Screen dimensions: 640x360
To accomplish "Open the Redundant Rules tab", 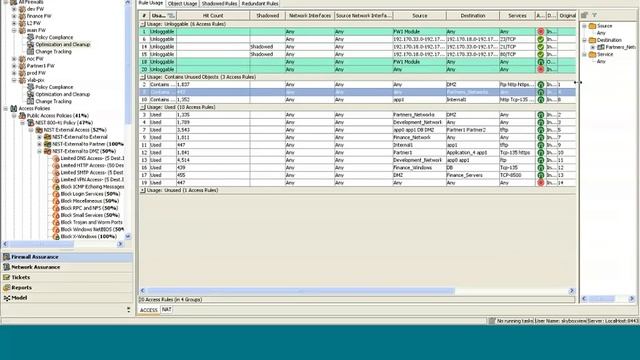I will click(x=260, y=4).
